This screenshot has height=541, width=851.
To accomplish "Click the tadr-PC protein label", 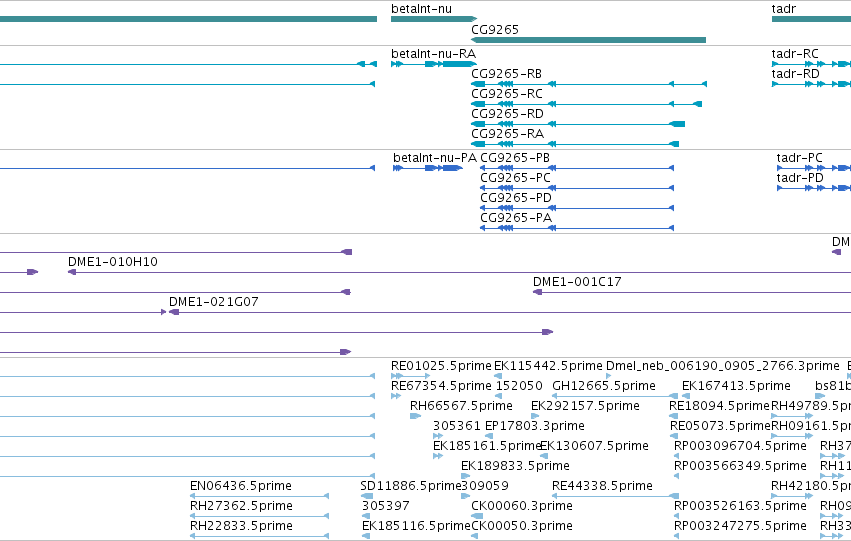I will [799, 158].
